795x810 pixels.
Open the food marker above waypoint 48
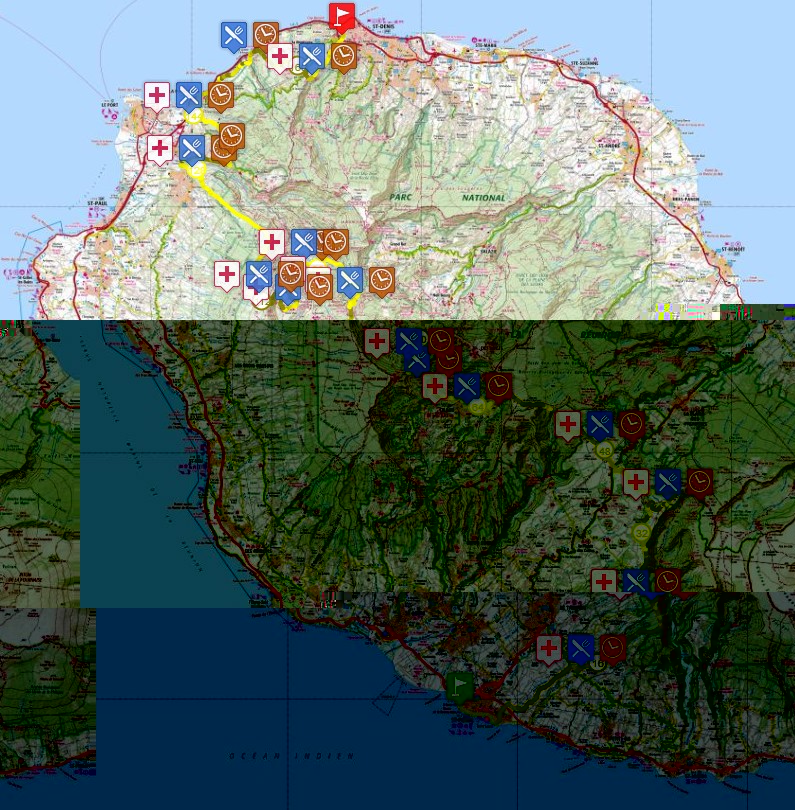(x=600, y=426)
